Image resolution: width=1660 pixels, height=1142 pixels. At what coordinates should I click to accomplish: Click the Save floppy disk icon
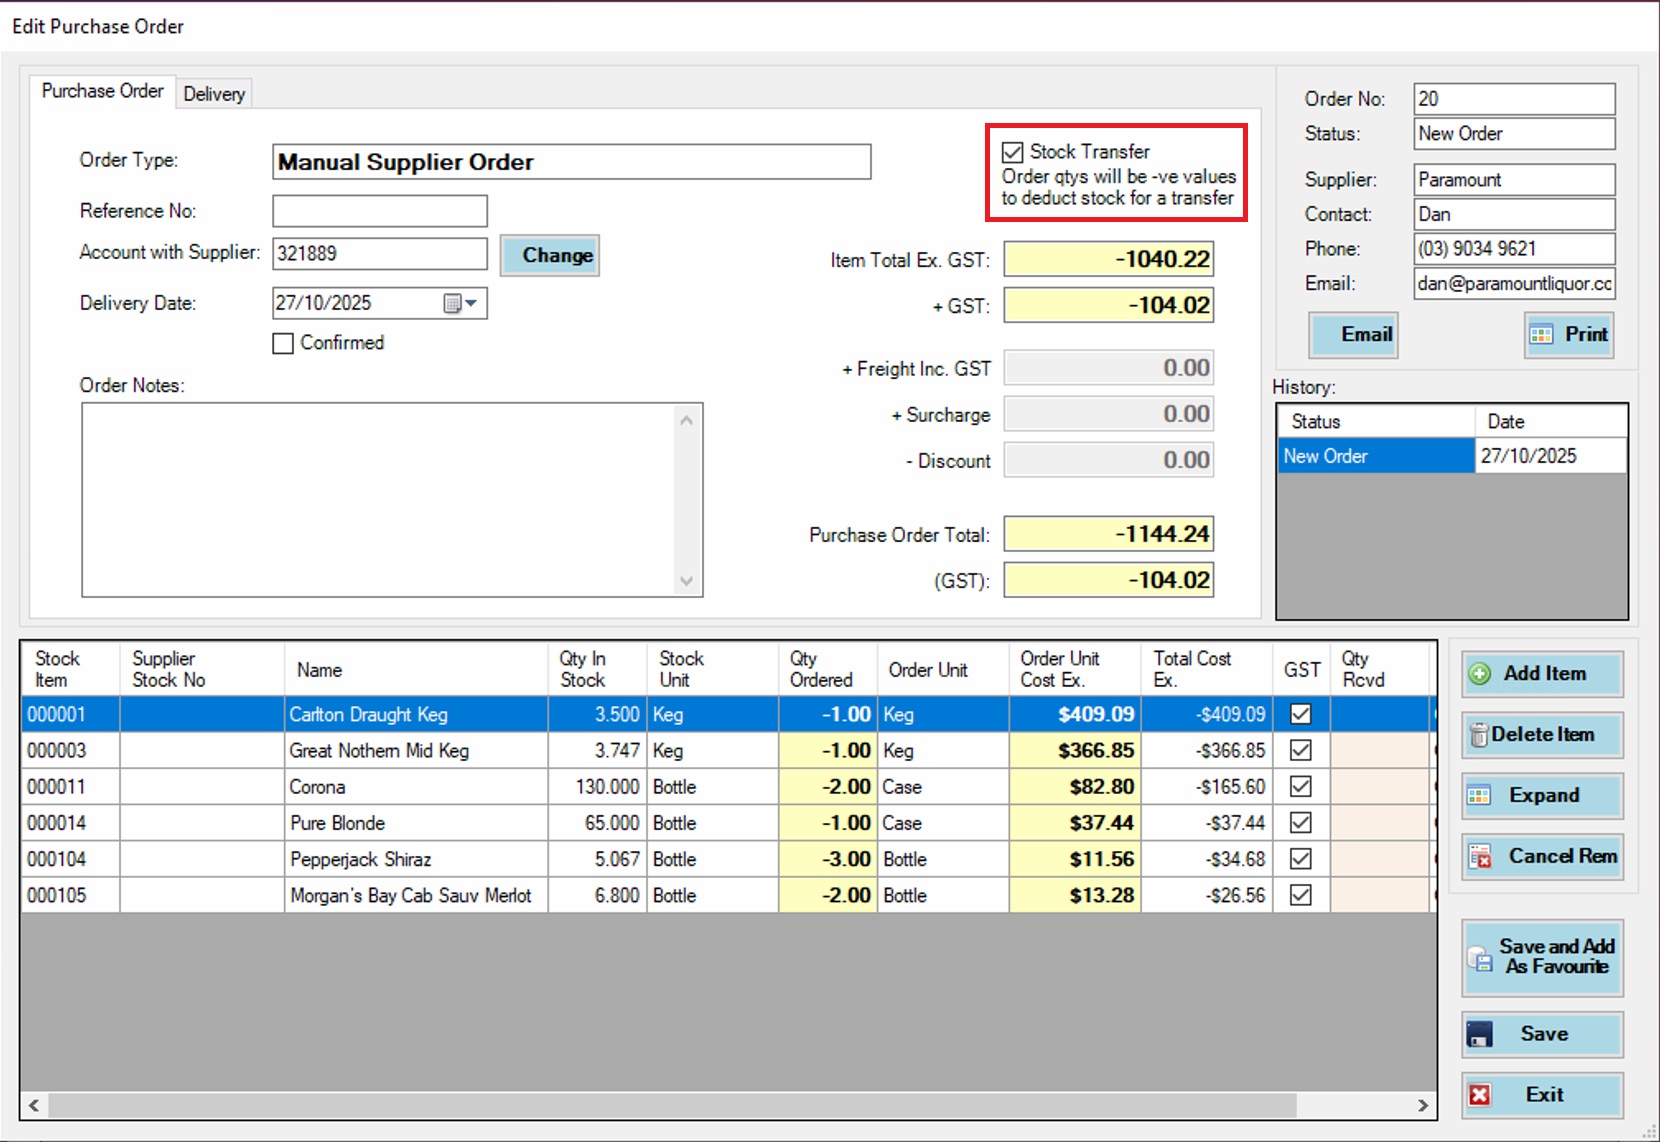click(x=1481, y=1034)
